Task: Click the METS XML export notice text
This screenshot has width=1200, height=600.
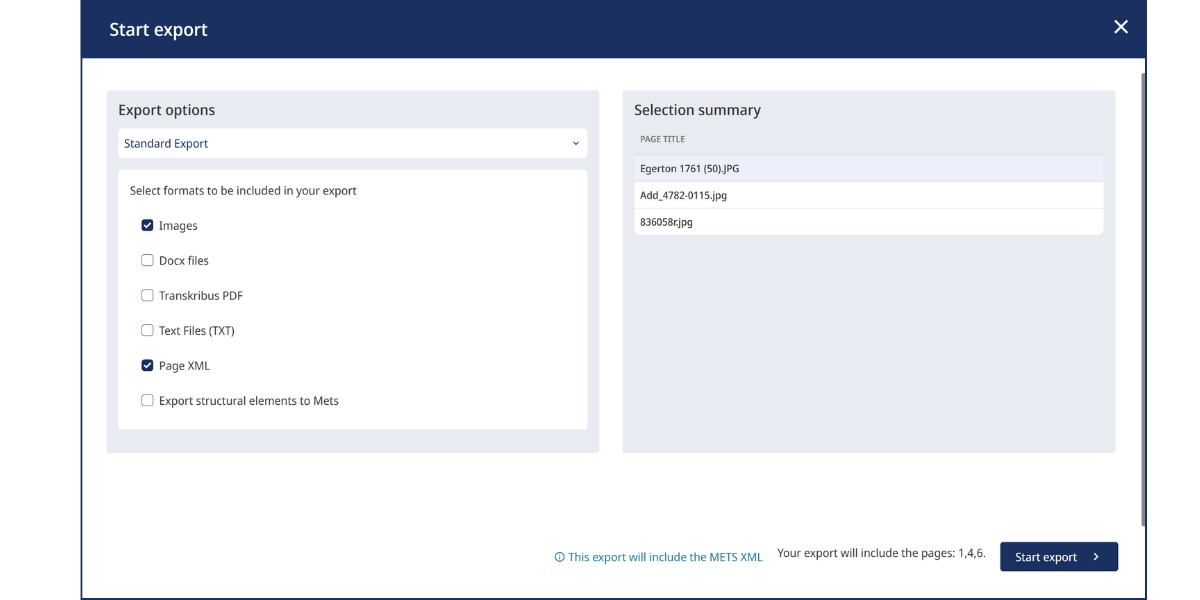Action: pyautogui.click(x=665, y=557)
